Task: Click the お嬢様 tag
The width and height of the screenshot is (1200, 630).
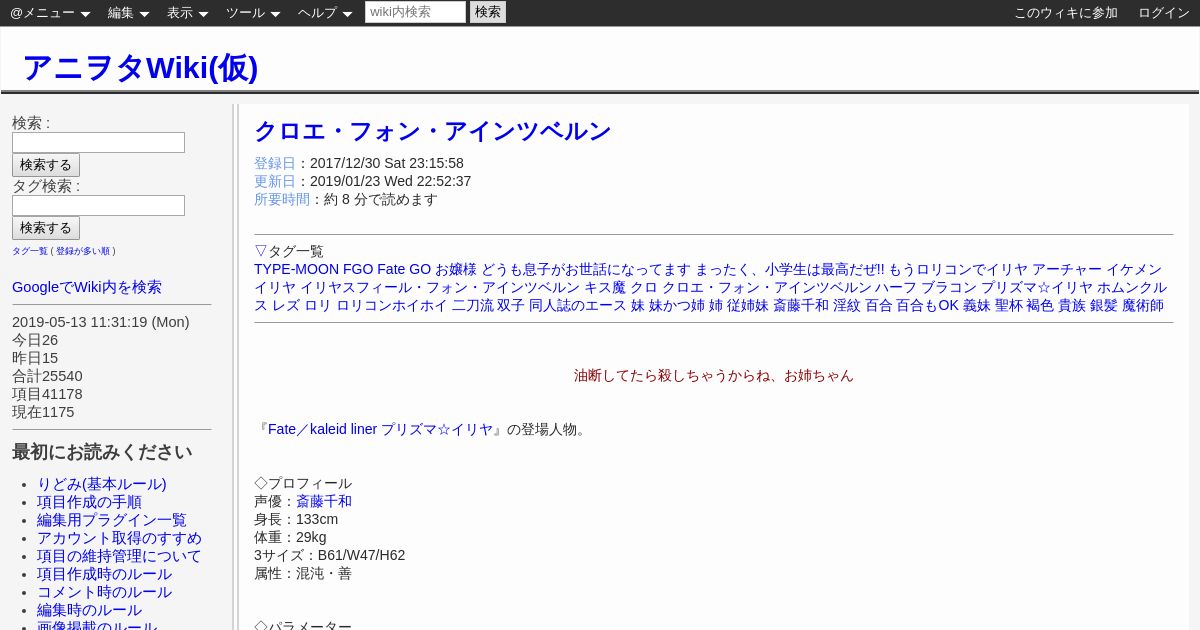Action: click(456, 269)
